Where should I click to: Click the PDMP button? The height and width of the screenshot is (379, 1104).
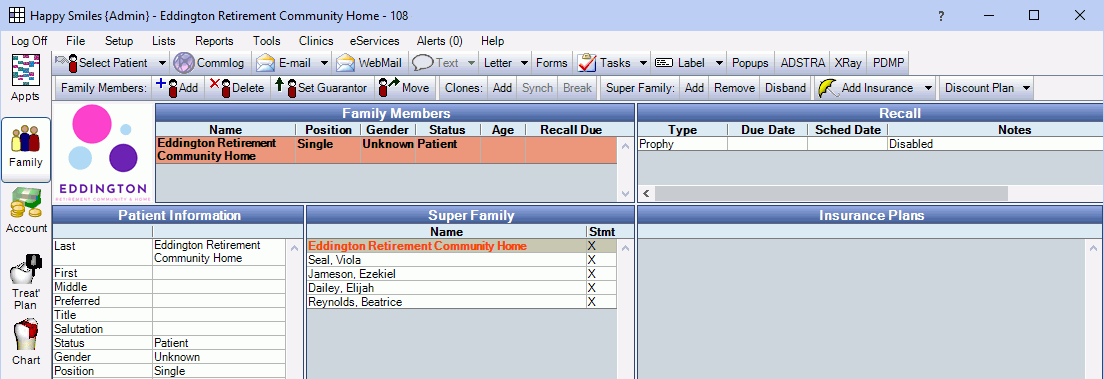click(888, 63)
